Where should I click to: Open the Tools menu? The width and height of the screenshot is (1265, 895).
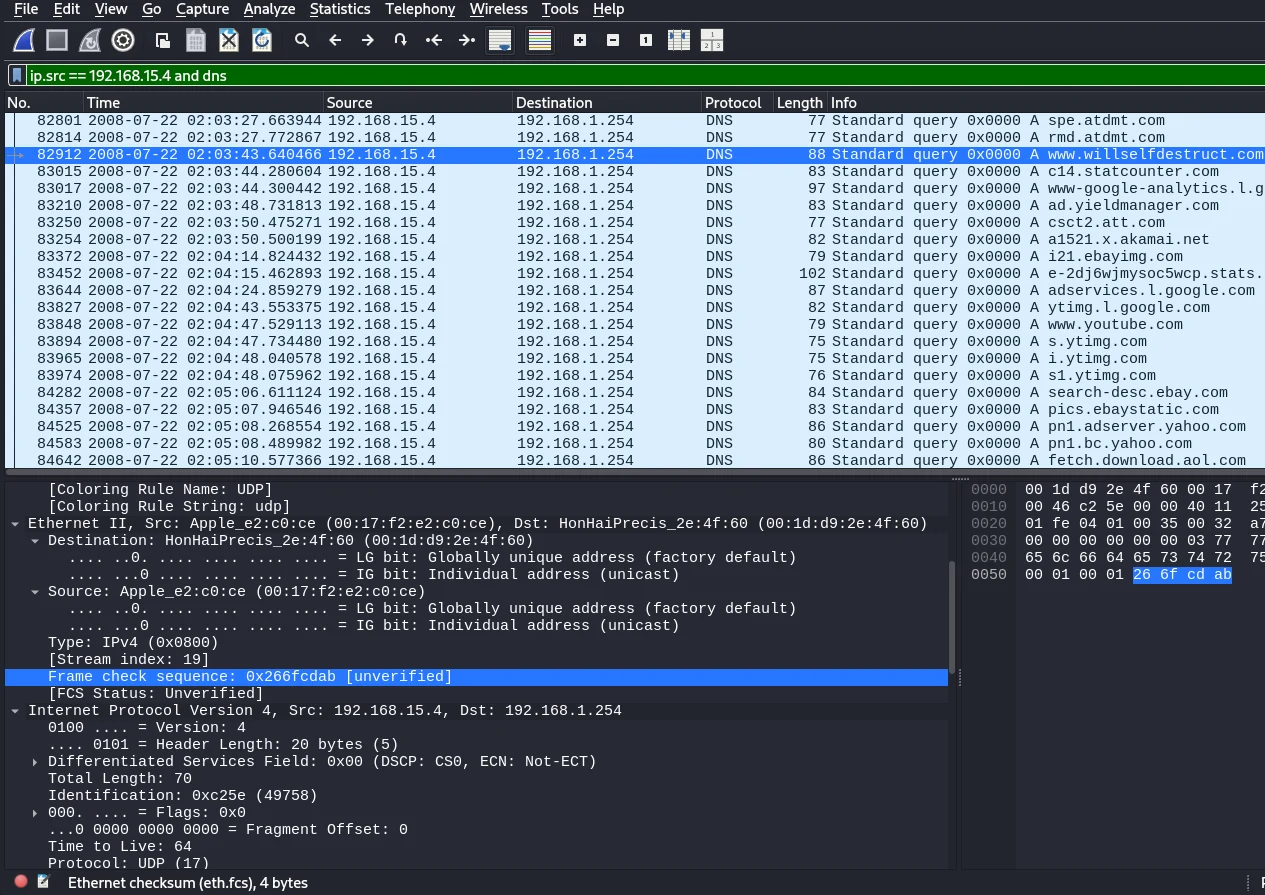point(560,9)
